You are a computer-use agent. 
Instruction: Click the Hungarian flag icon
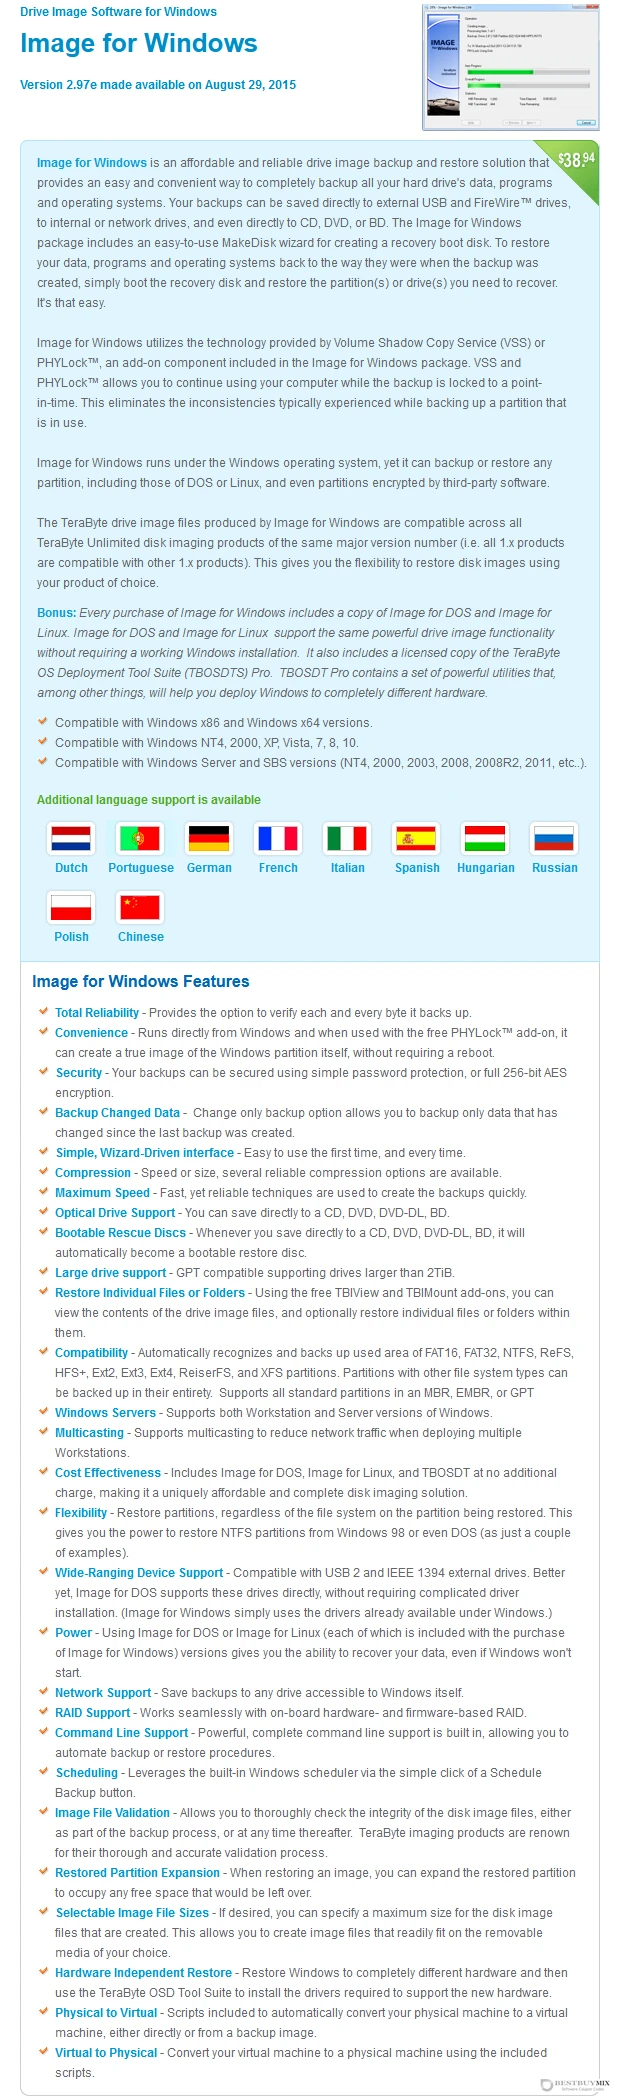485,838
